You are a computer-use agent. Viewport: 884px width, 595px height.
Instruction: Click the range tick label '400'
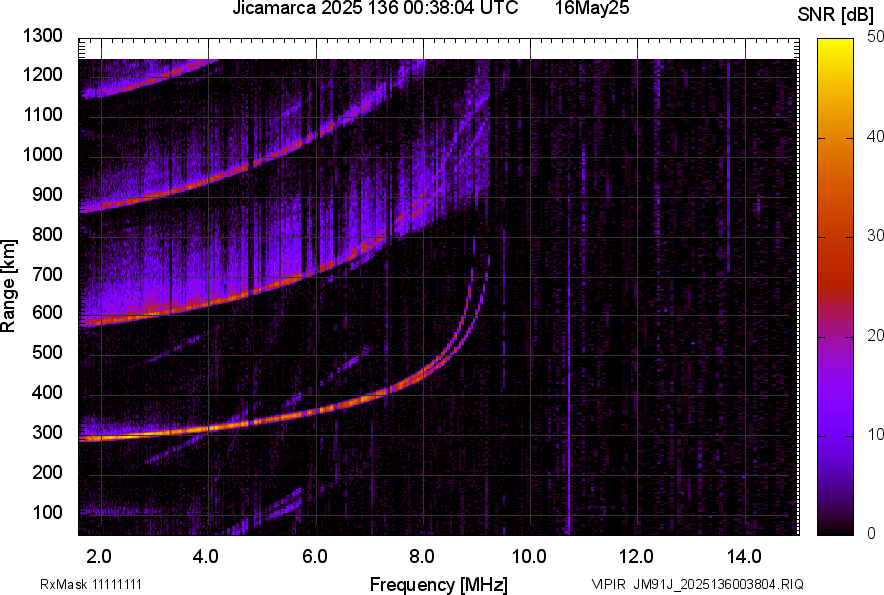tap(47, 392)
